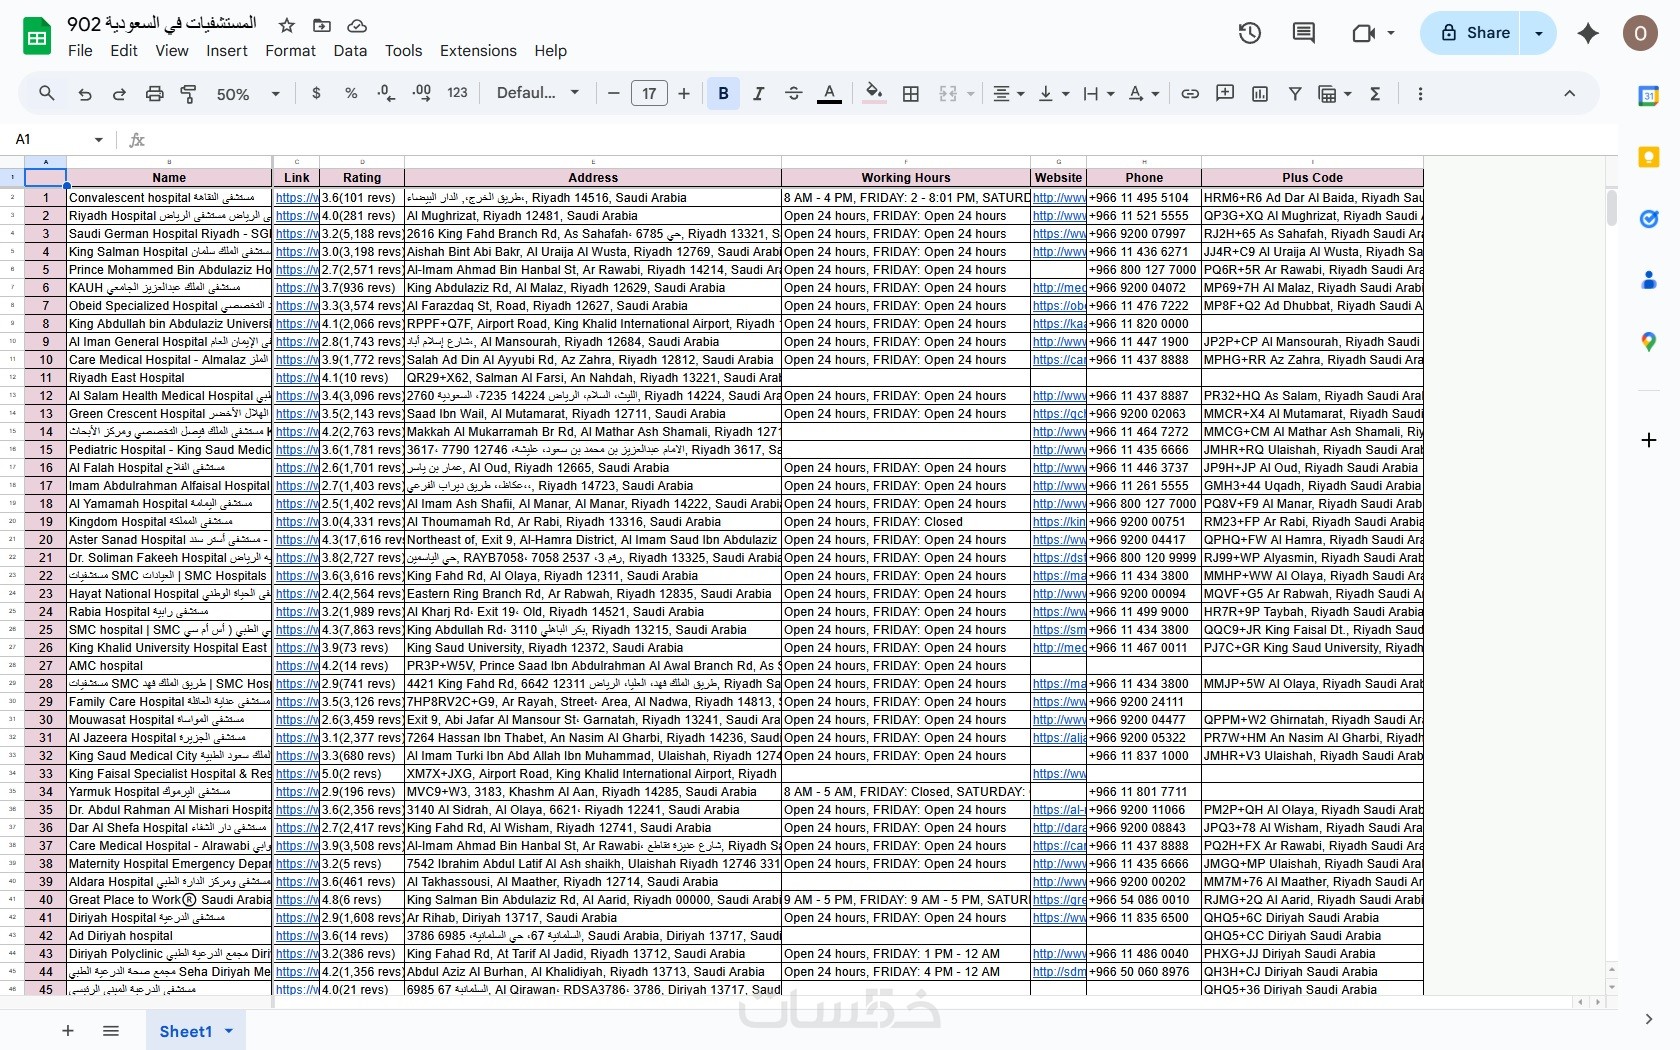Insert a link icon

1190,93
